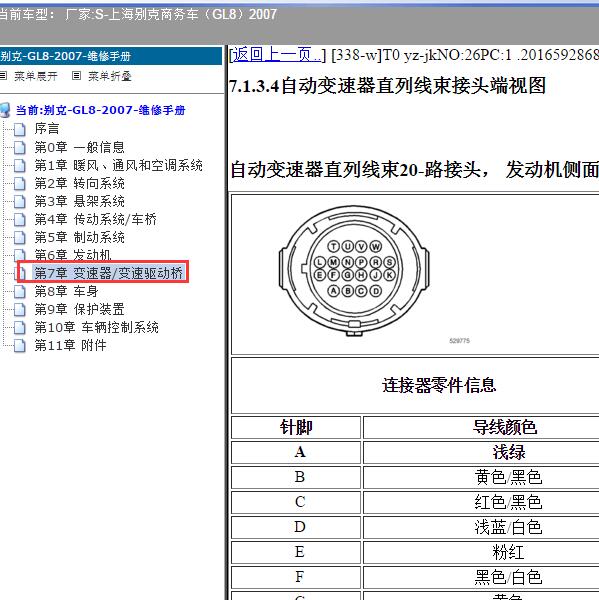The height and width of the screenshot is (600, 599).
Task: Open 第6章 发动机
Action: click(x=73, y=254)
